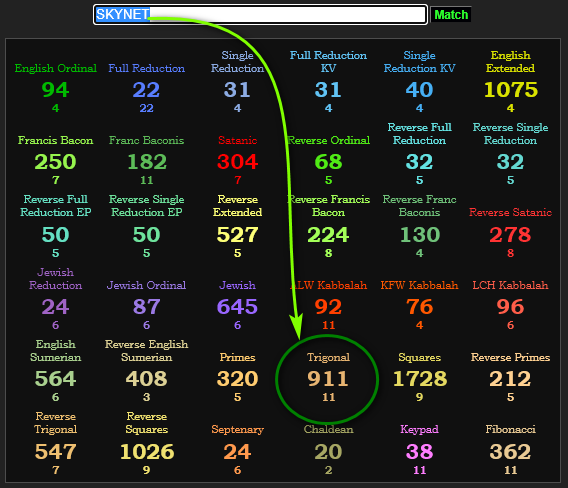Select the Keypad value 38
The height and width of the screenshot is (488, 568).
(419, 451)
